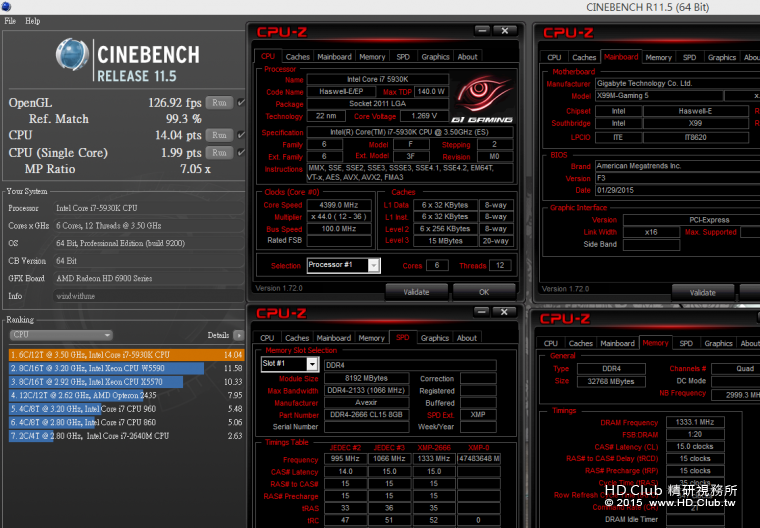Switch to CPU tab in Mainboard CPU-Z window

click(x=554, y=57)
